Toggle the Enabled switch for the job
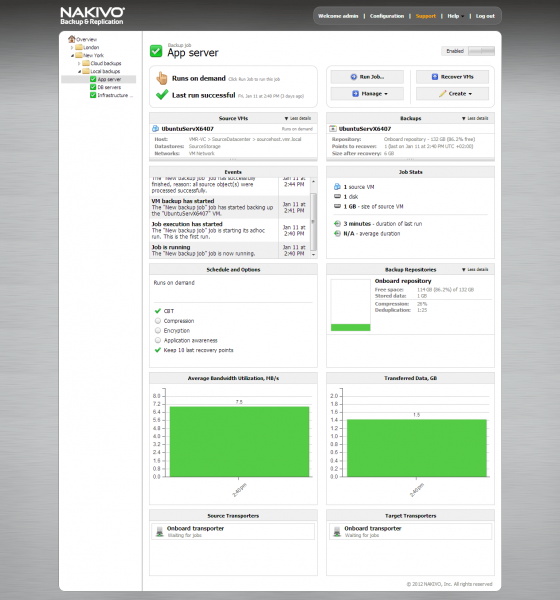The image size is (560, 600). (x=482, y=51)
